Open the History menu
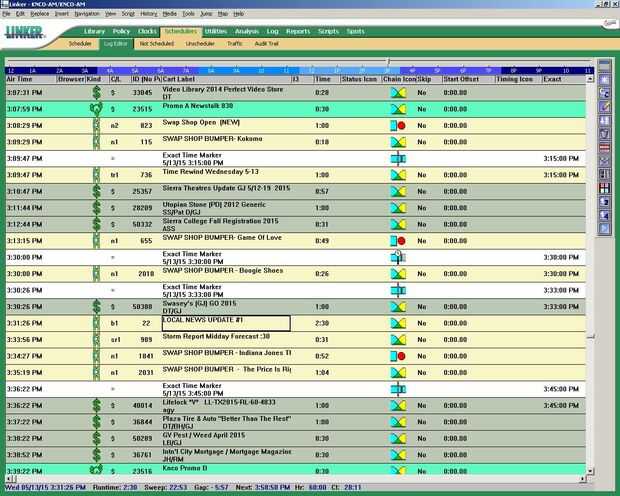 [x=149, y=14]
